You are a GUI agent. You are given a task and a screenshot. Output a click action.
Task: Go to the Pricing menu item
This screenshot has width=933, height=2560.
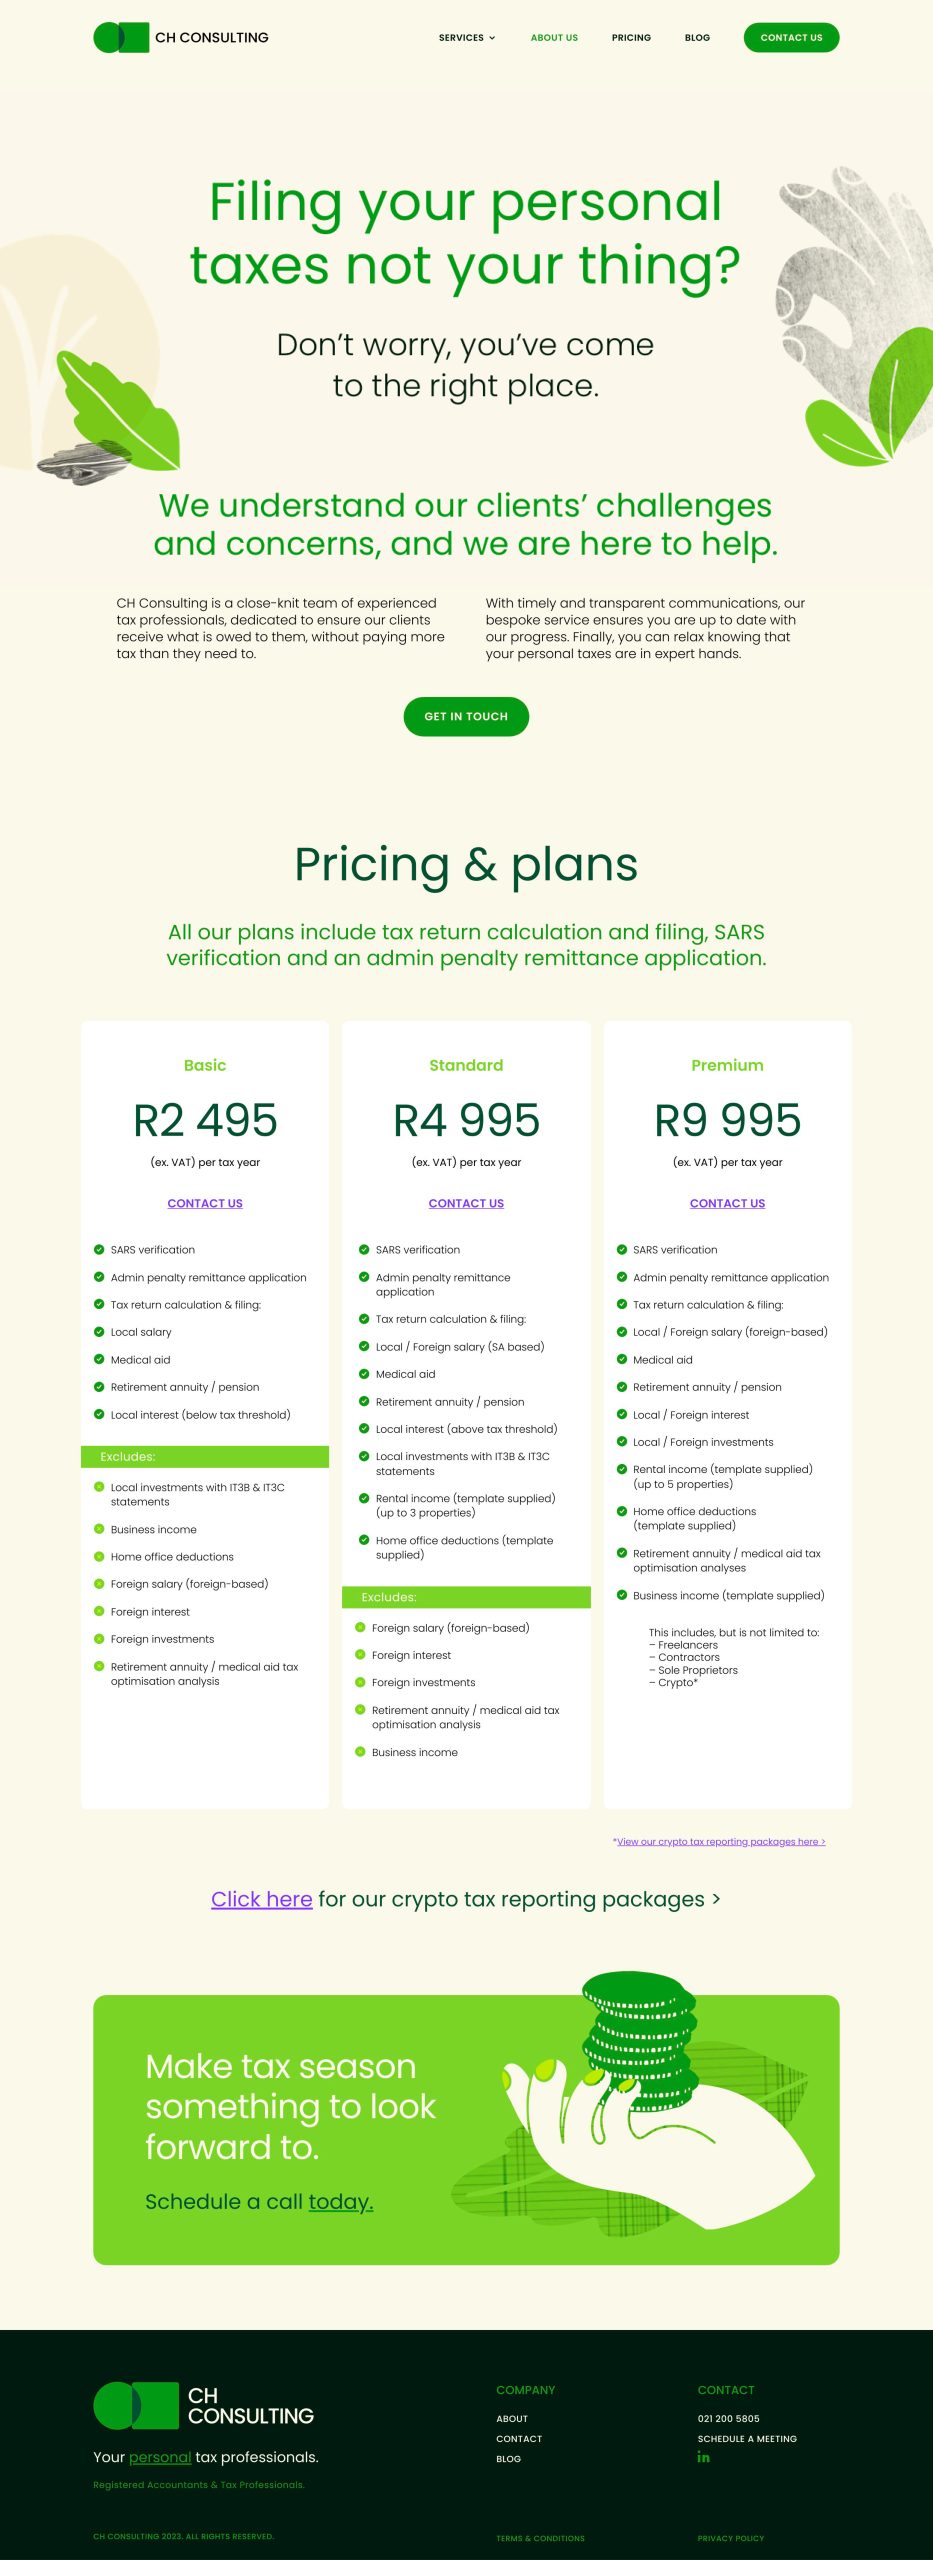631,38
